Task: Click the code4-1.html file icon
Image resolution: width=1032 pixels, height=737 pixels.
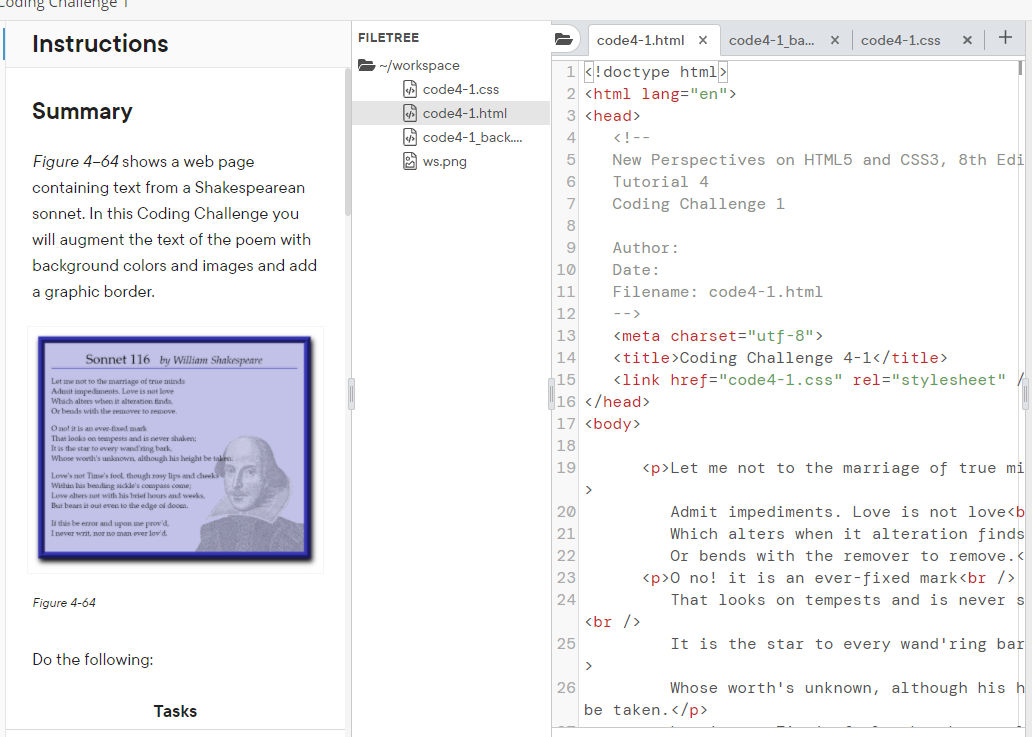Action: [409, 113]
